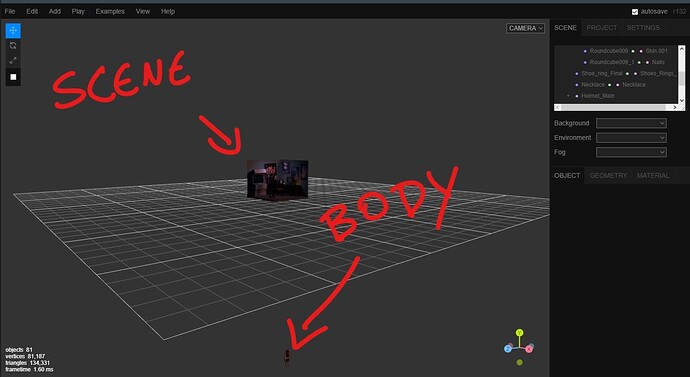Select the Necklace object after the blue dot
This screenshot has height=377, width=690.
(x=593, y=84)
